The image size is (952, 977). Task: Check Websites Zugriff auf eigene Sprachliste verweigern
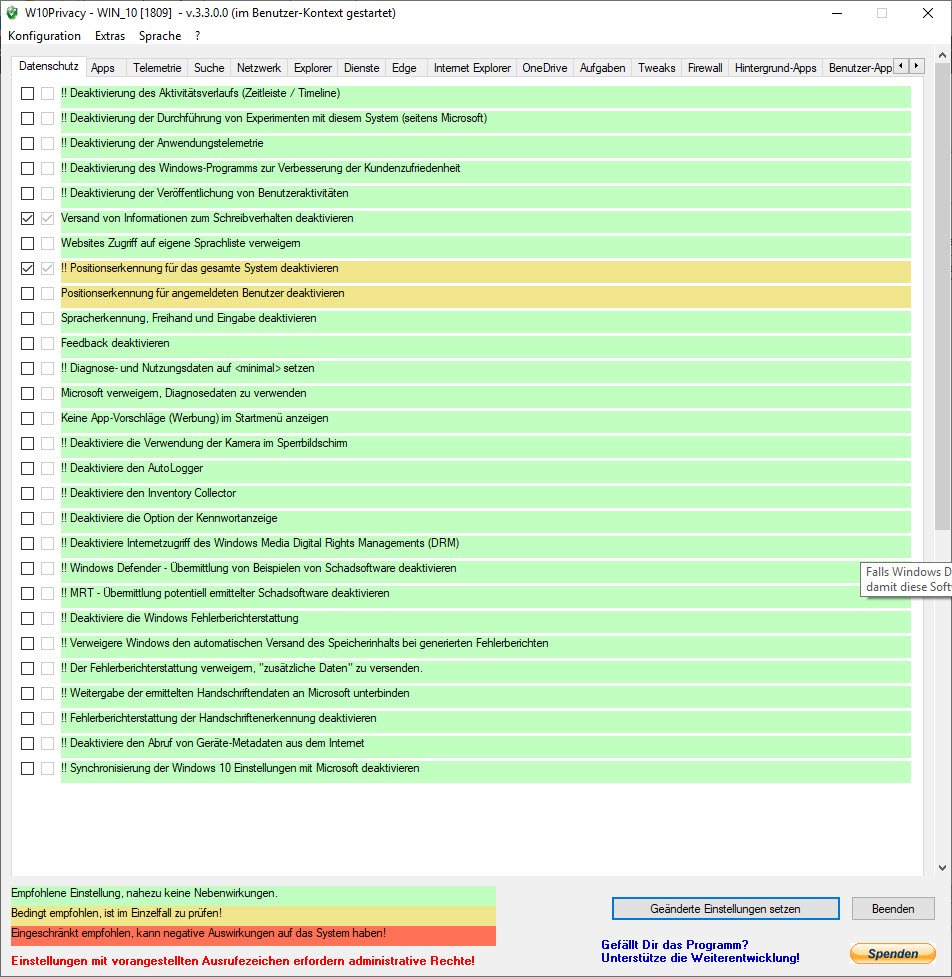pyautogui.click(x=27, y=243)
